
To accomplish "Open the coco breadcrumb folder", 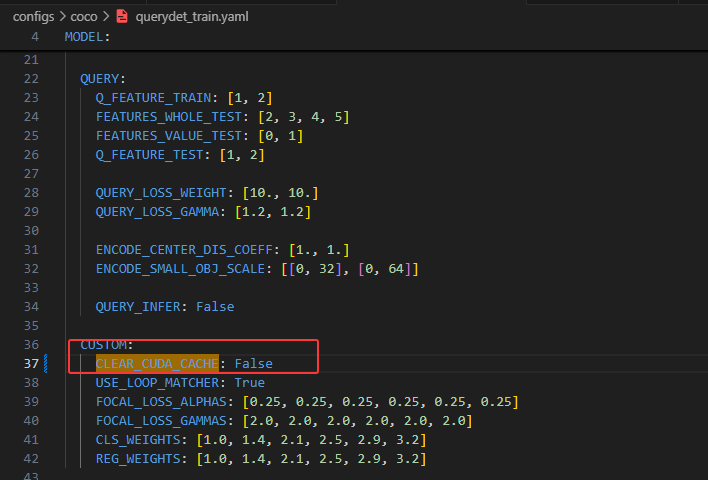I will click(x=84, y=17).
